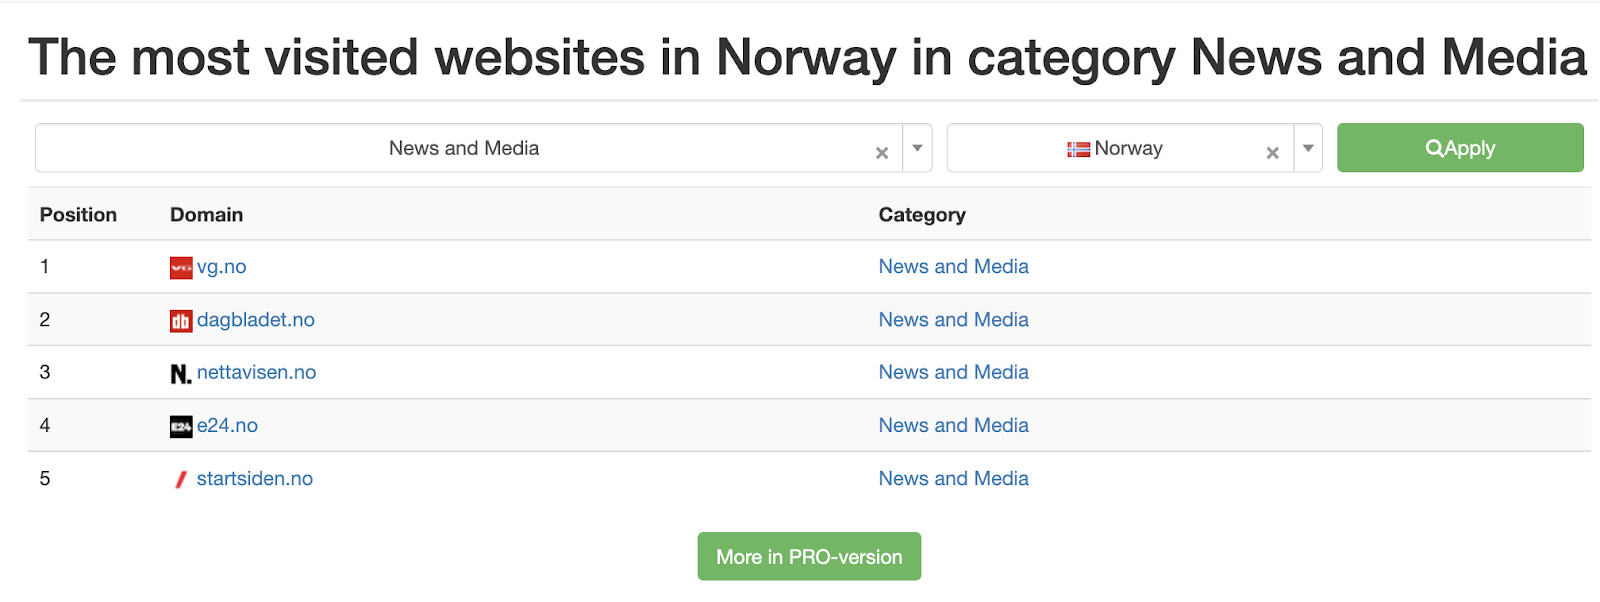This screenshot has height=602, width=1600.
Task: Open the e24.no domain link
Action: 228,425
